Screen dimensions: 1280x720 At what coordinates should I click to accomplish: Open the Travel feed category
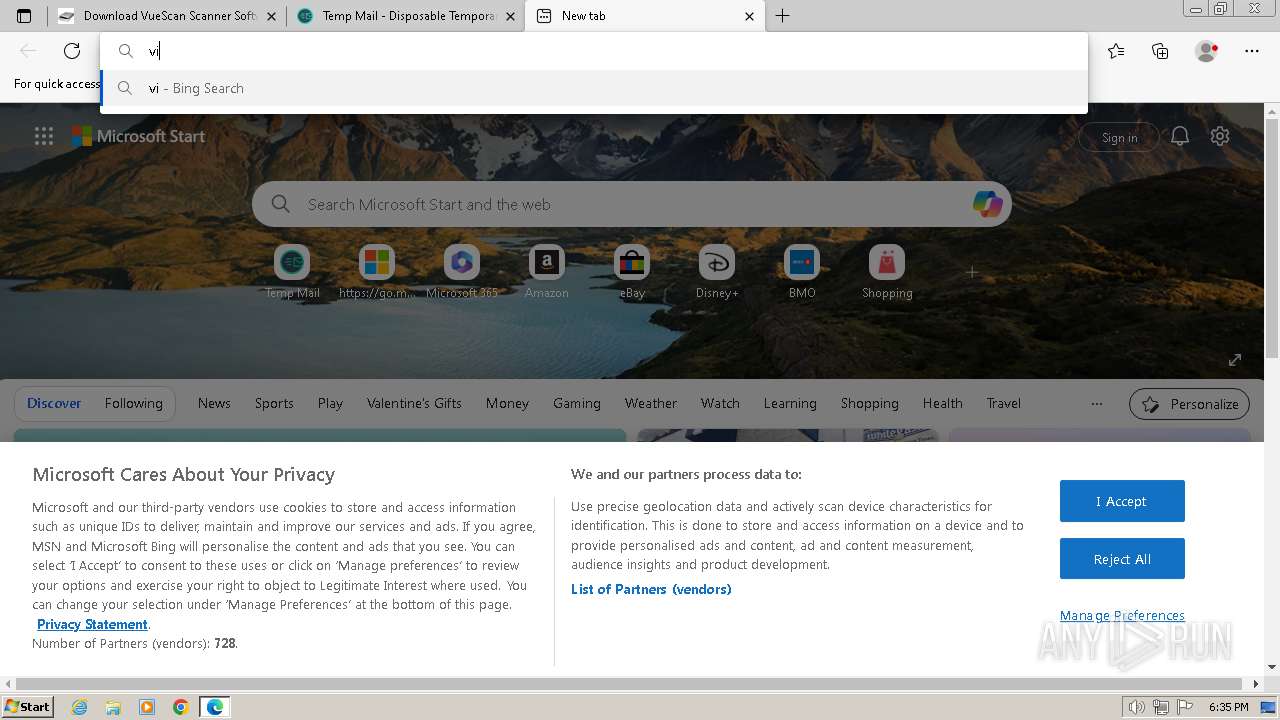pyautogui.click(x=1004, y=404)
